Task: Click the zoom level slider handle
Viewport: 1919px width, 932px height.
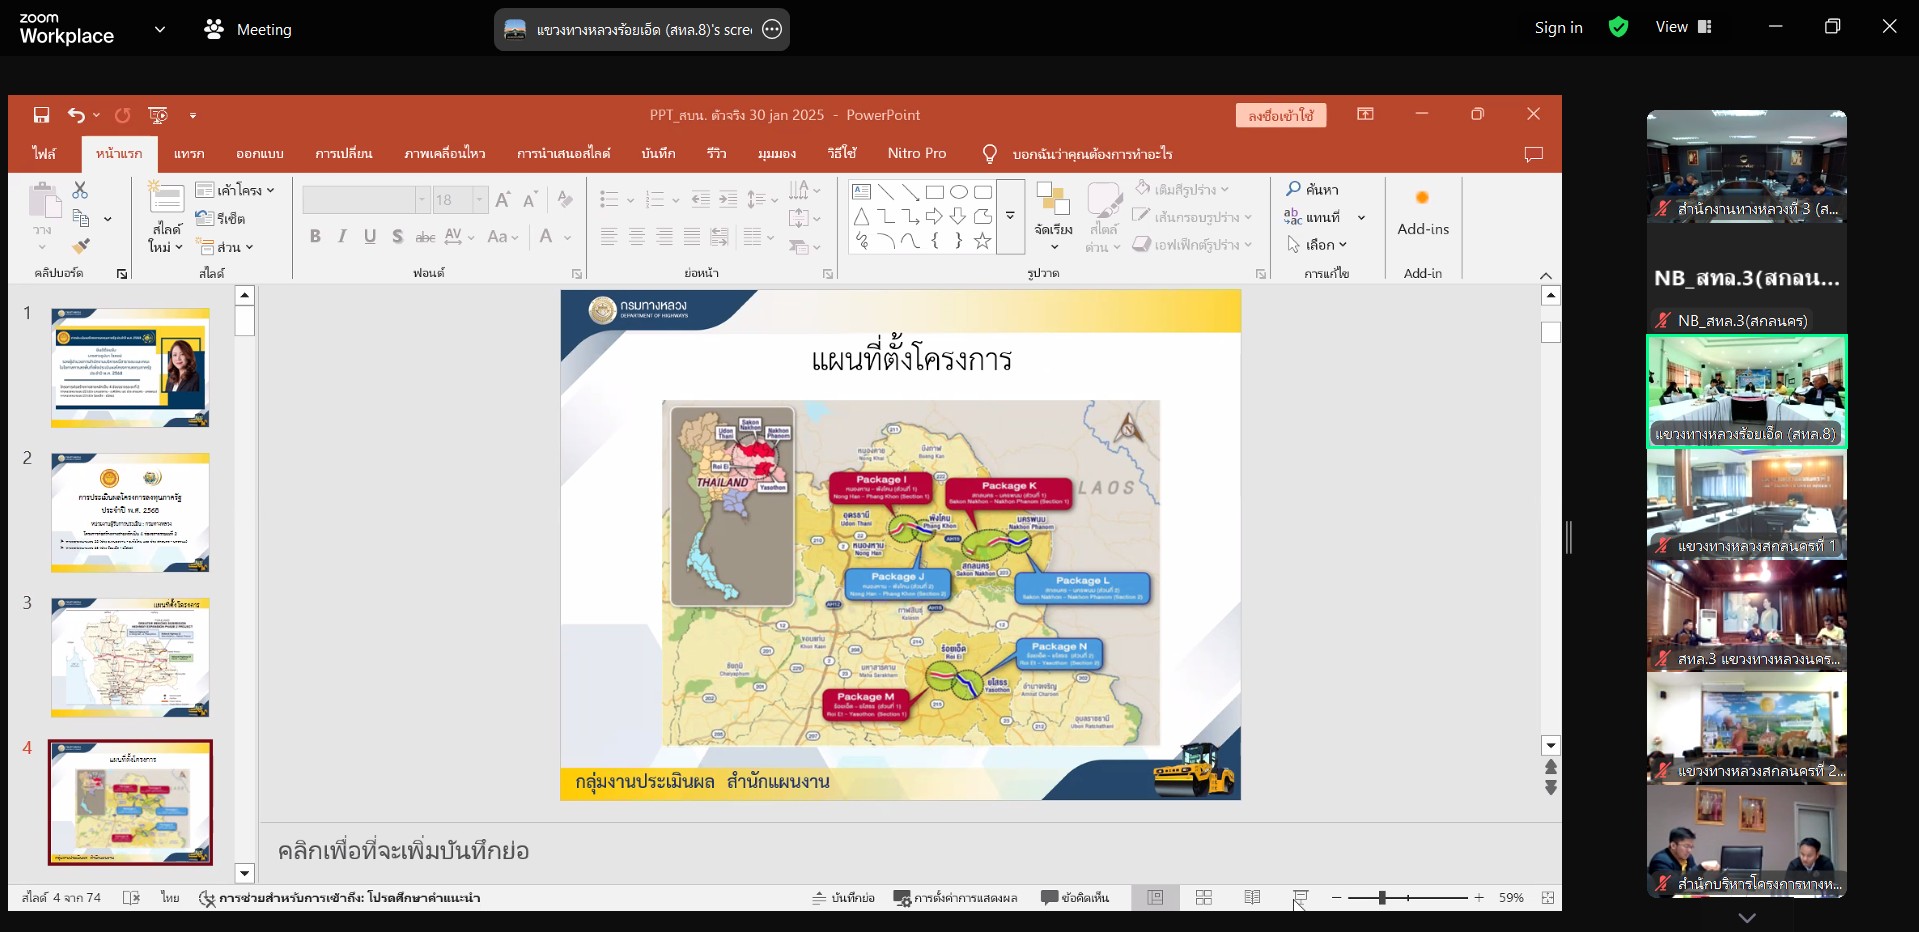Action: [1382, 898]
